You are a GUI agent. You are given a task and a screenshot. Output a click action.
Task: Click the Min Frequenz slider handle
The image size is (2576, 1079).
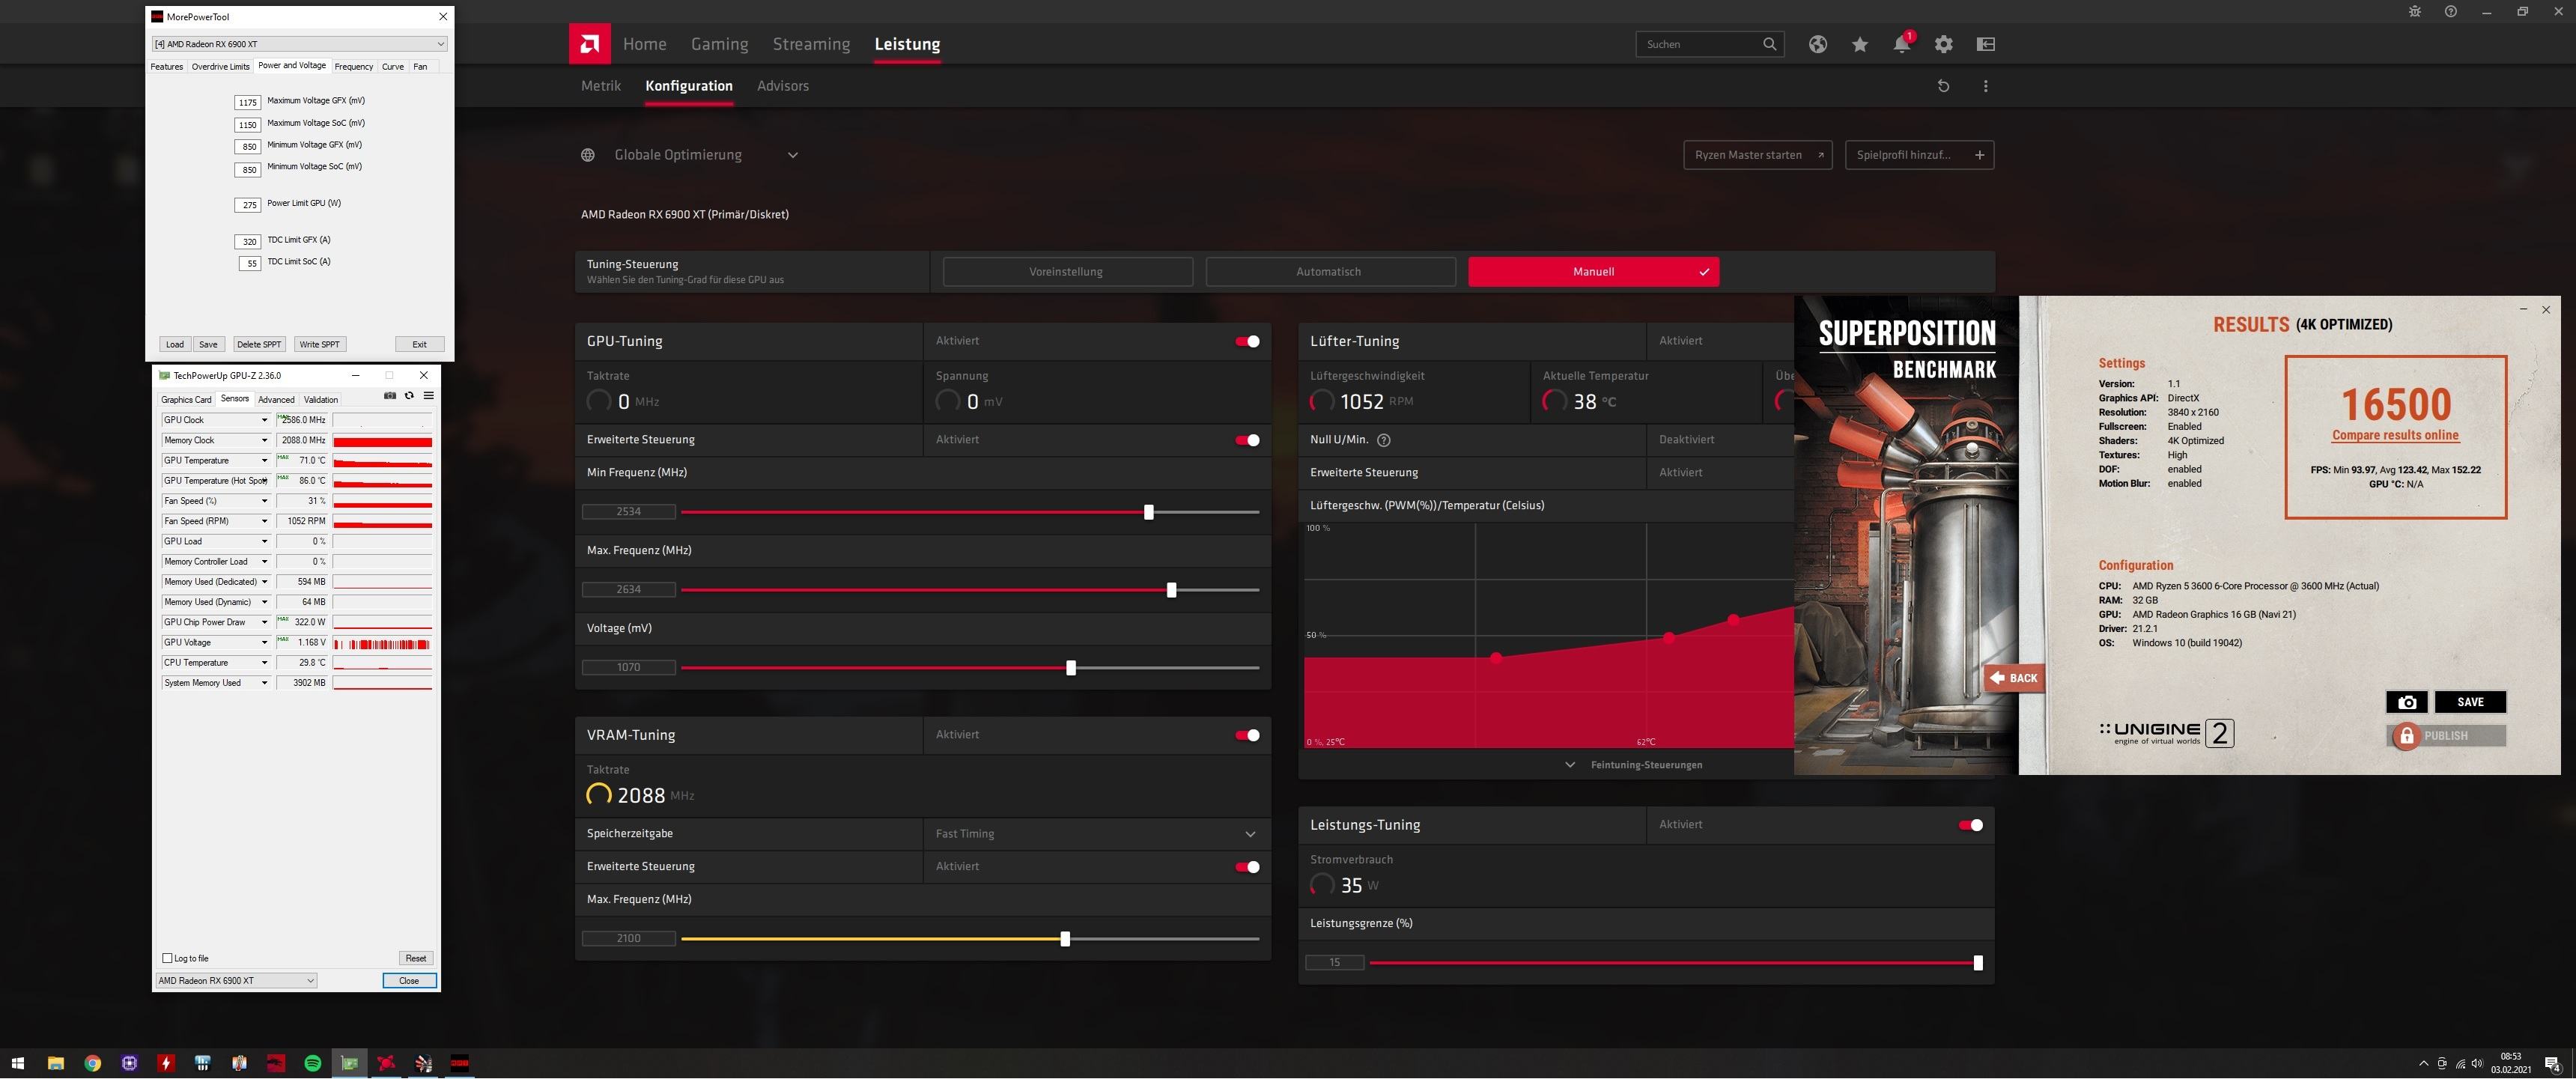1148,512
